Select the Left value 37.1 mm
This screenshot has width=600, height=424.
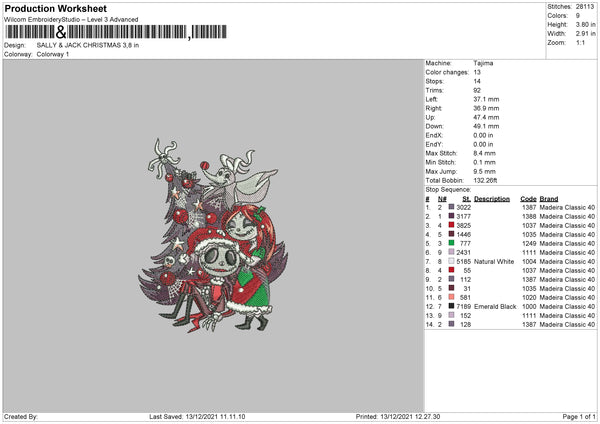point(486,99)
